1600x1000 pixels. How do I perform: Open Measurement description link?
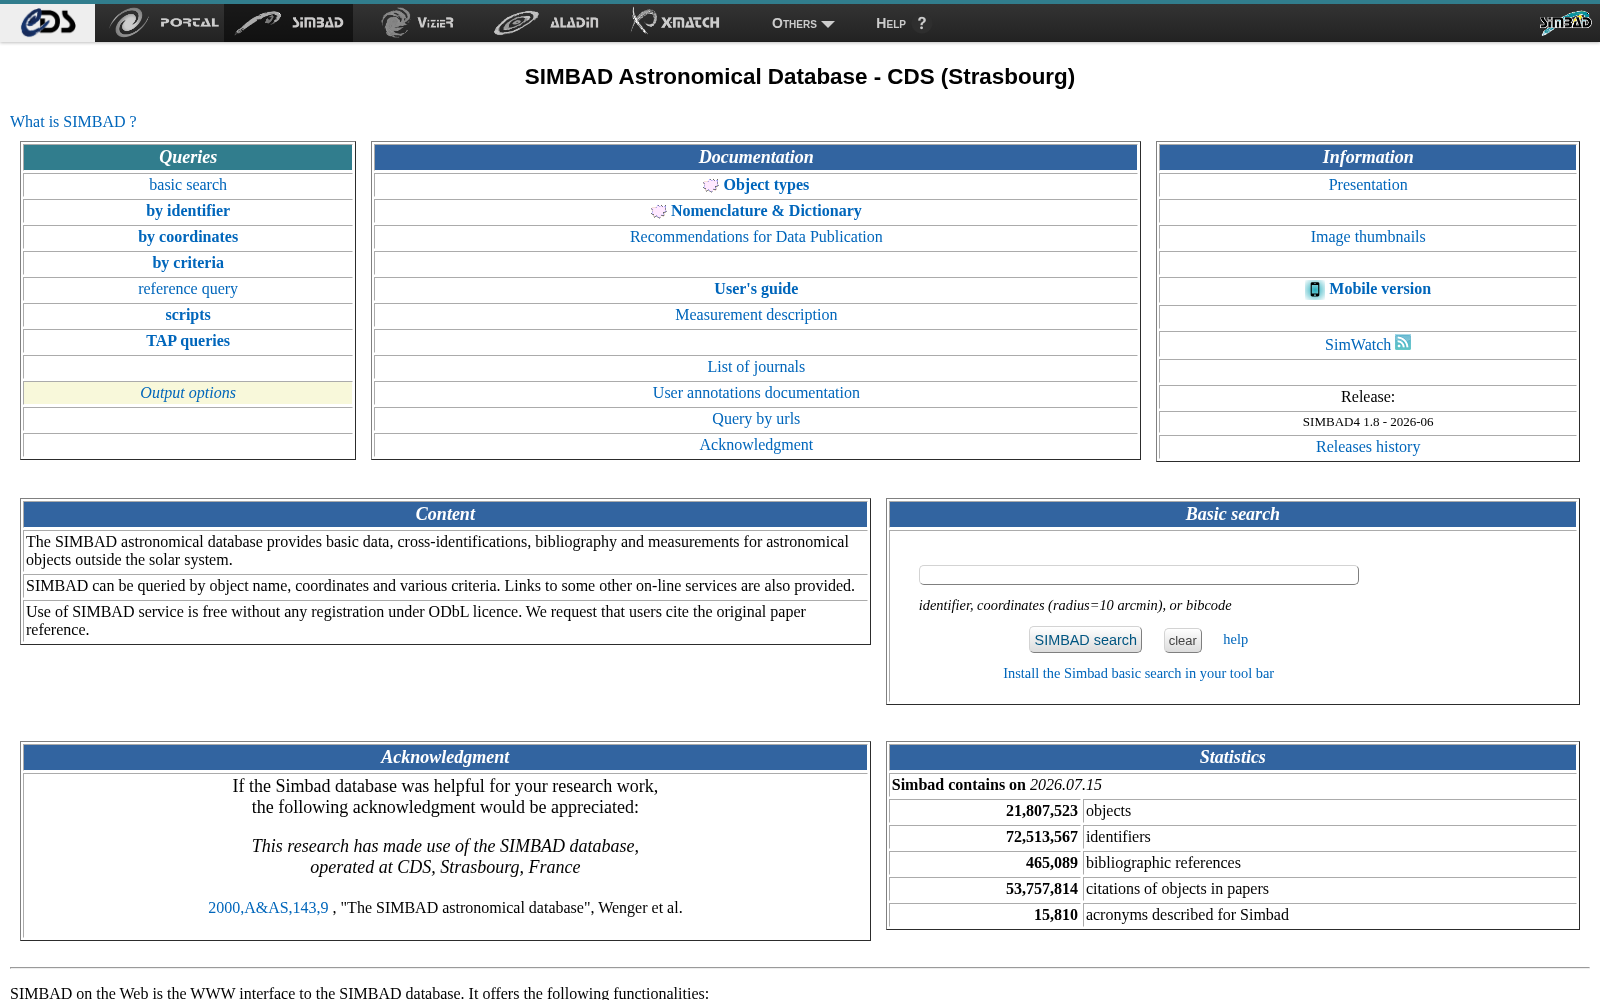tap(756, 315)
